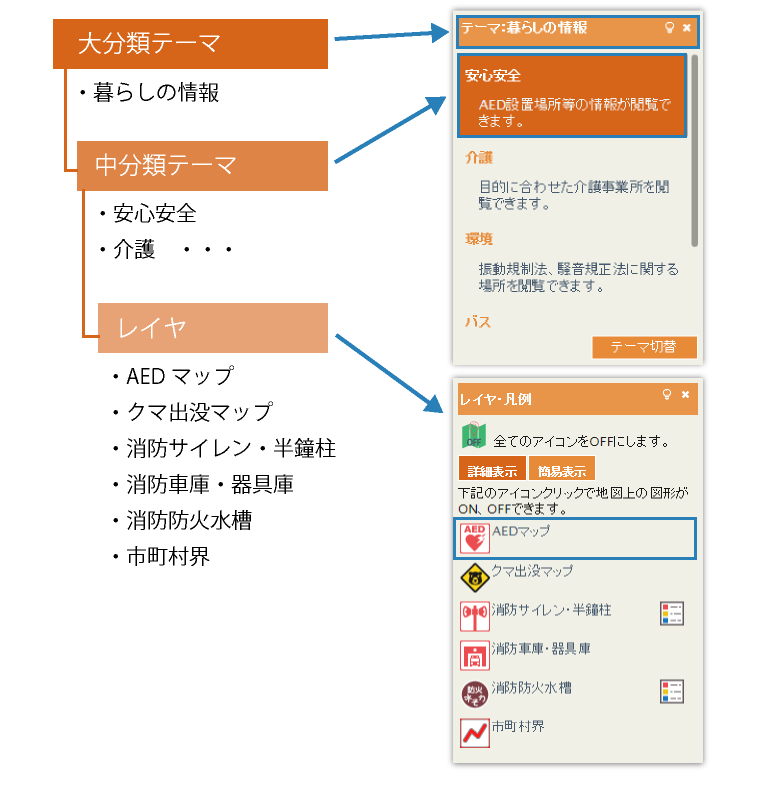Click the 消防車庫・器具庫 layer label

(x=541, y=648)
